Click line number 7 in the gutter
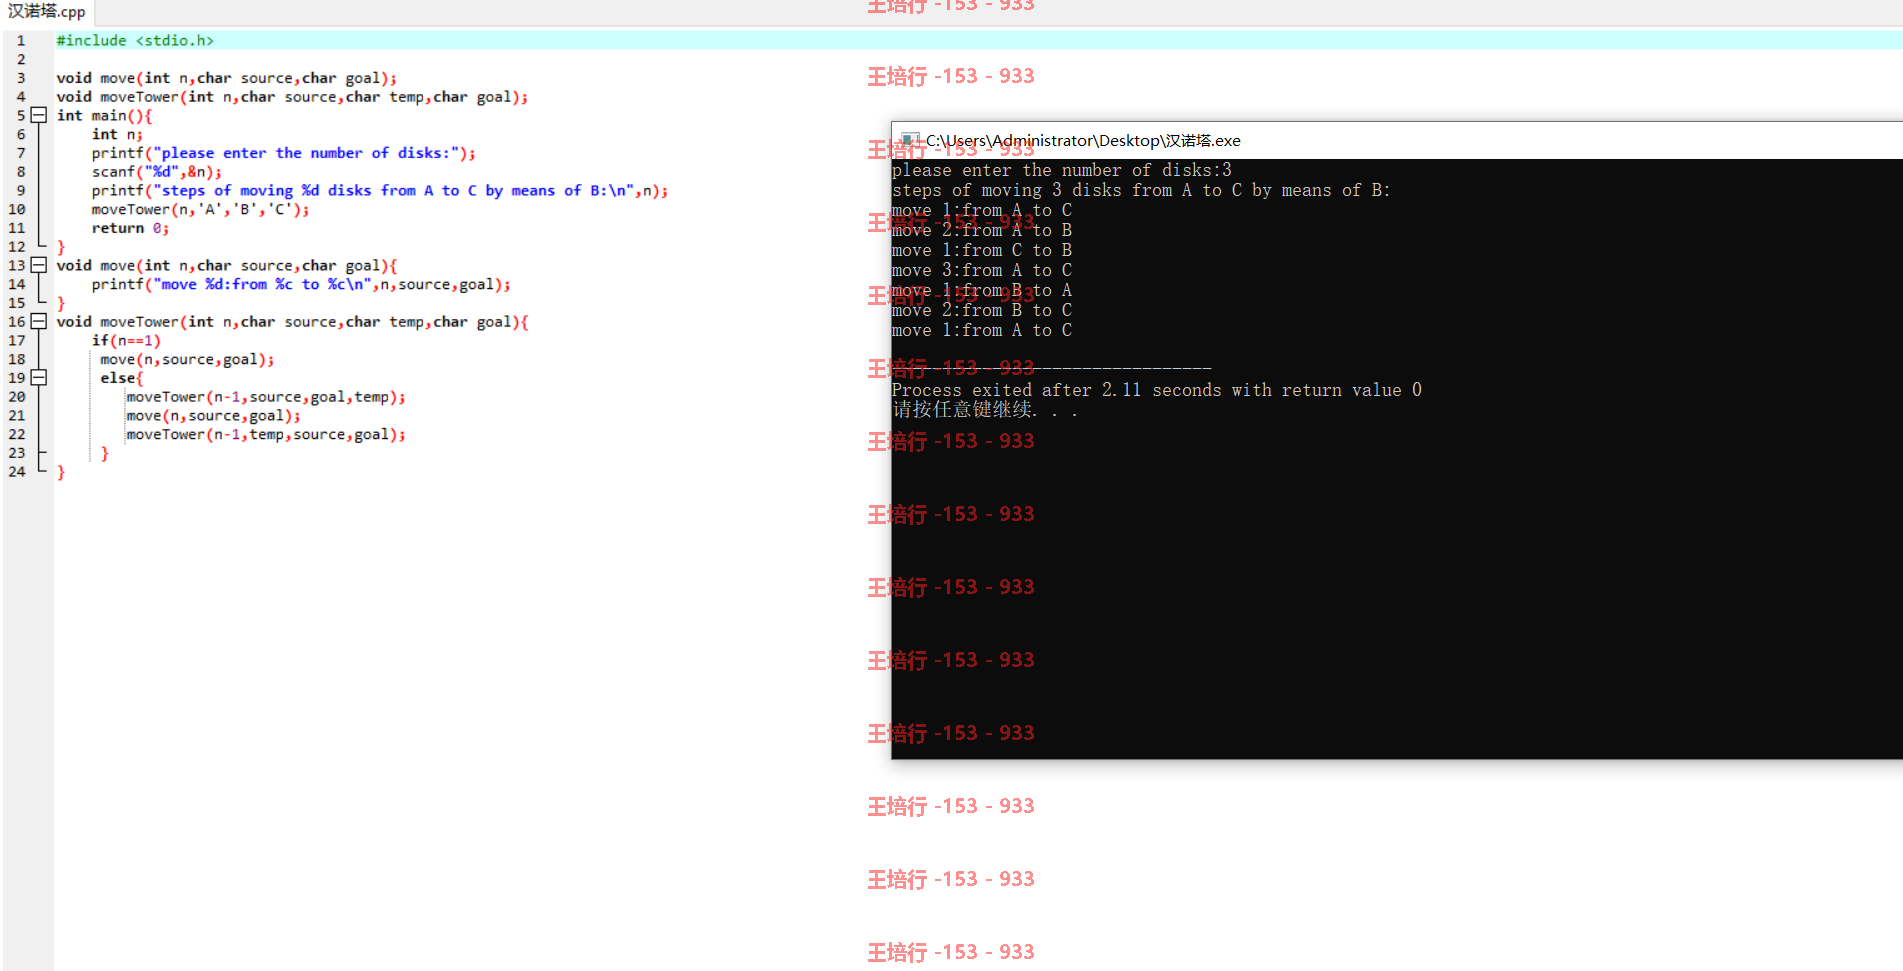 pyautogui.click(x=20, y=153)
